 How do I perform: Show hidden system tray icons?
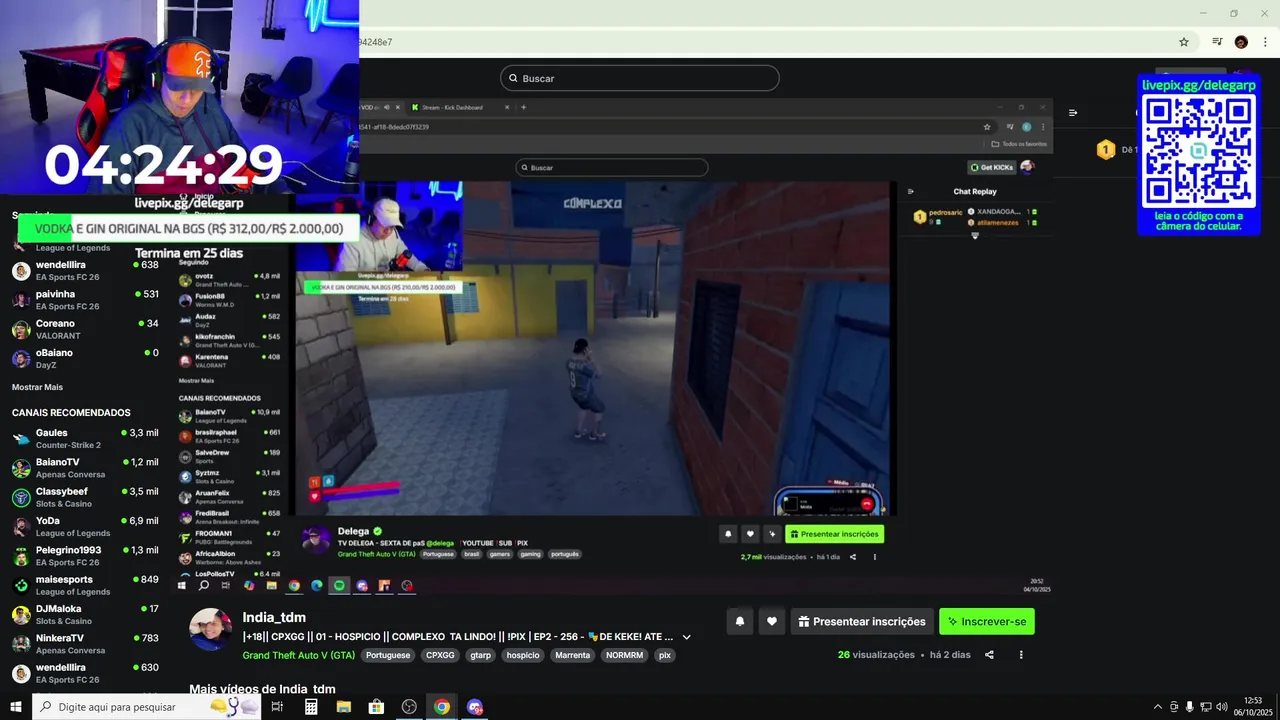1158,707
